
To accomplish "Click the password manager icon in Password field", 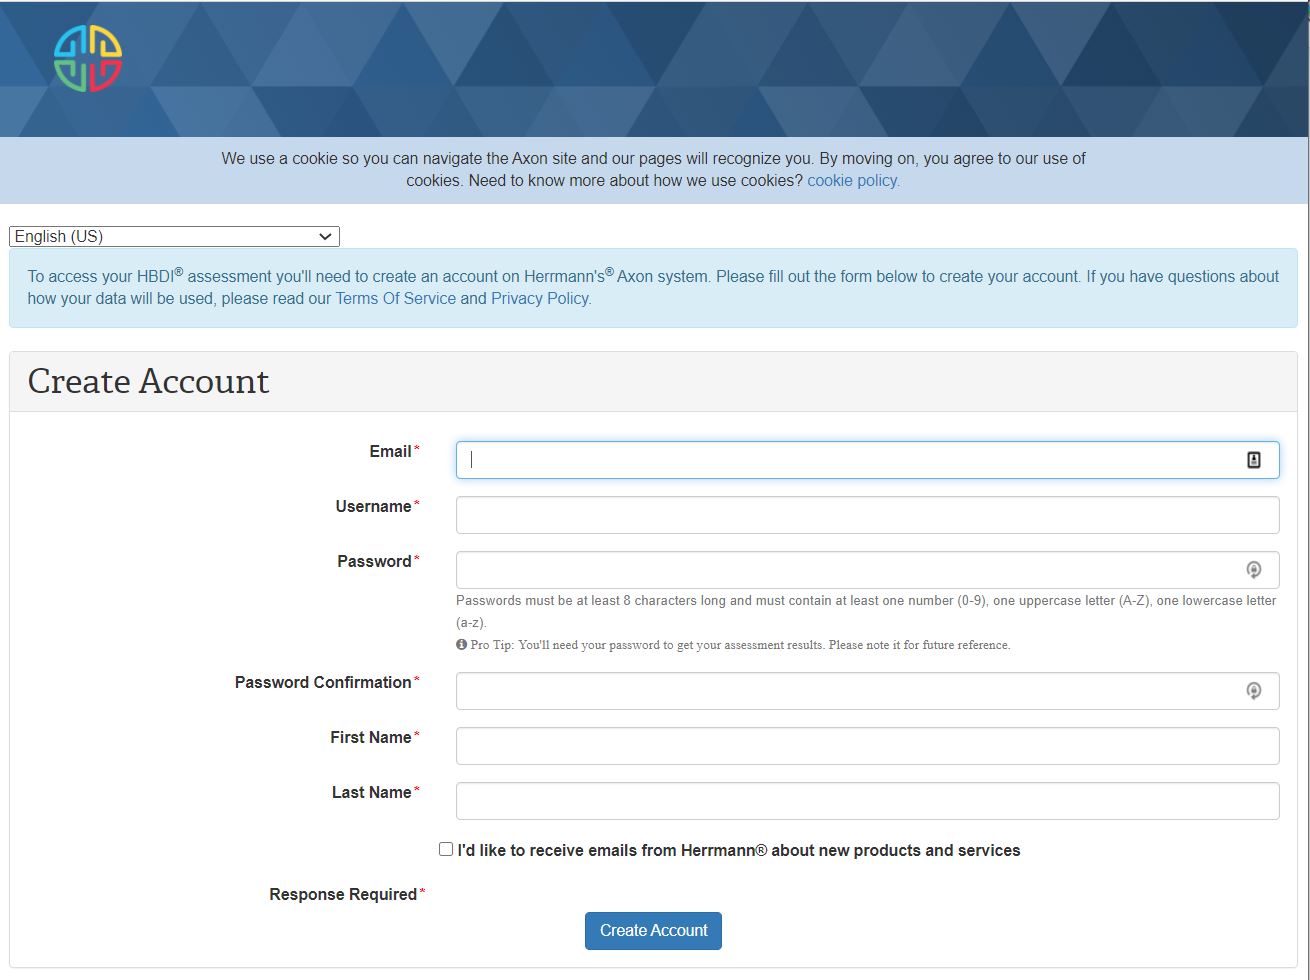I will point(1253,570).
